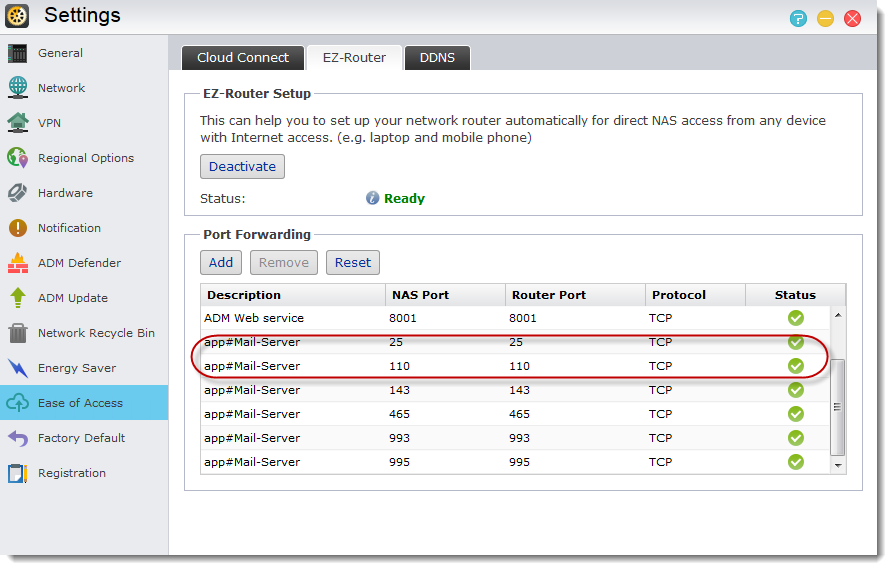Sort by the Router Port column header
This screenshot has width=892, height=570.
pos(575,295)
